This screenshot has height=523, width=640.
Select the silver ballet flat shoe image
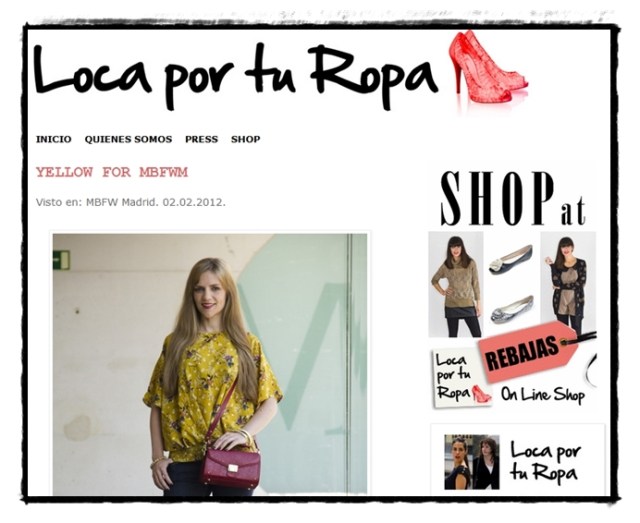coord(512,310)
